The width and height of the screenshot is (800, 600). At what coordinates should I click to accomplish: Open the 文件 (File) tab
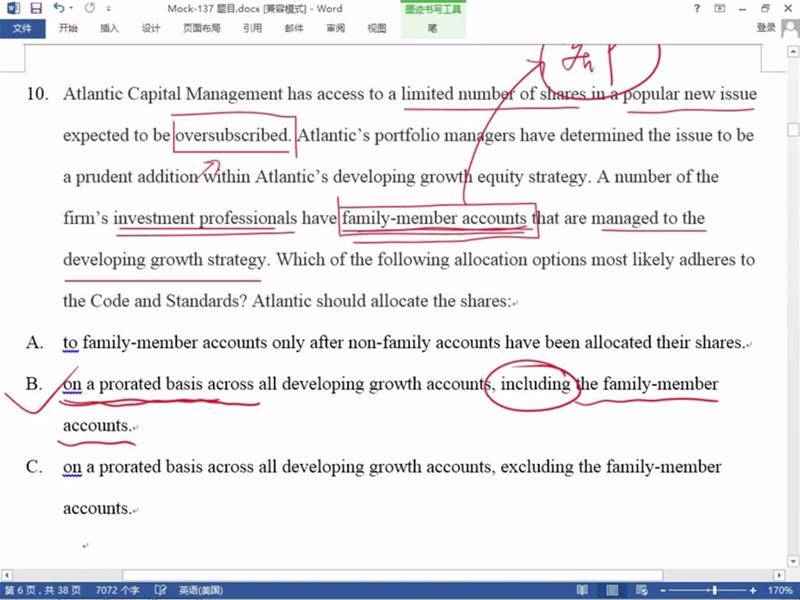[22, 28]
